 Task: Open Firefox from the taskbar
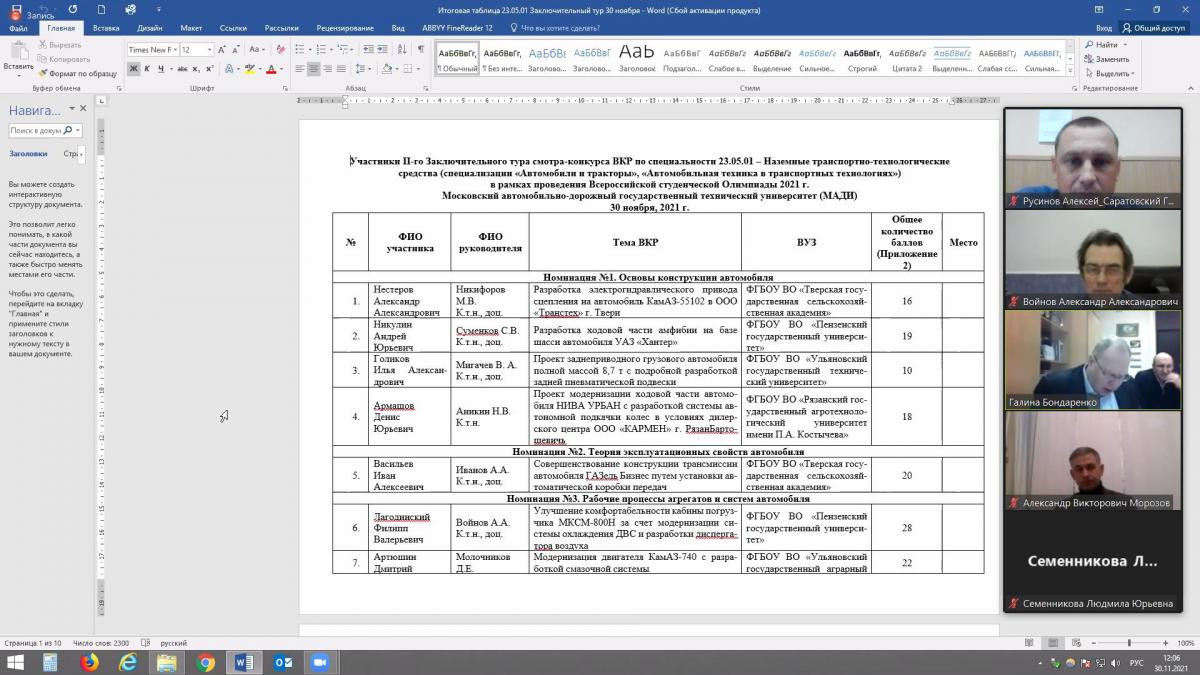[x=90, y=662]
